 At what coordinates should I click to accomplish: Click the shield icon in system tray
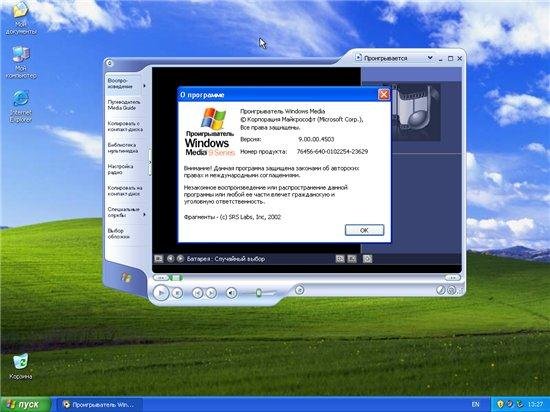501,404
